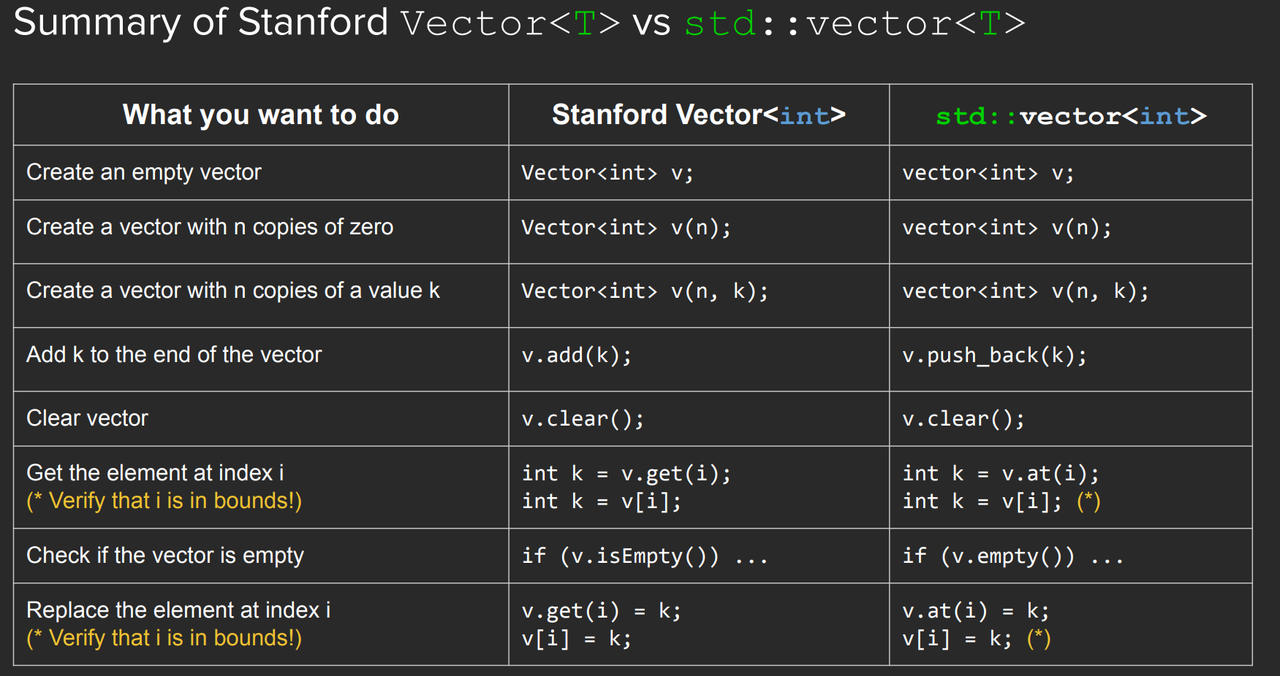Click the 'v.at(i) = k;' code line

(x=976, y=611)
